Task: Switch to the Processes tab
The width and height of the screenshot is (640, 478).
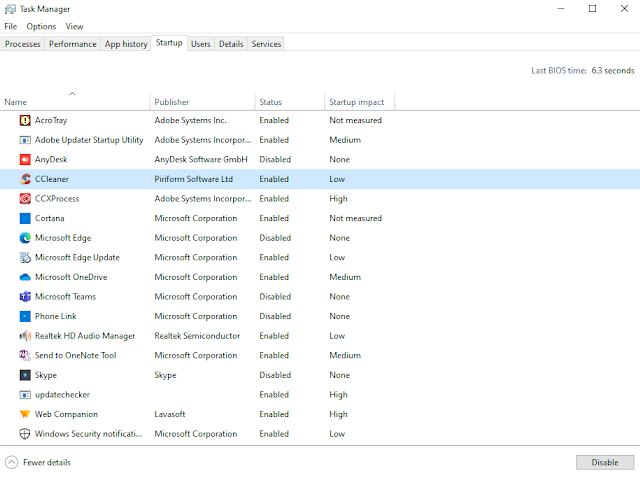Action: (x=22, y=44)
